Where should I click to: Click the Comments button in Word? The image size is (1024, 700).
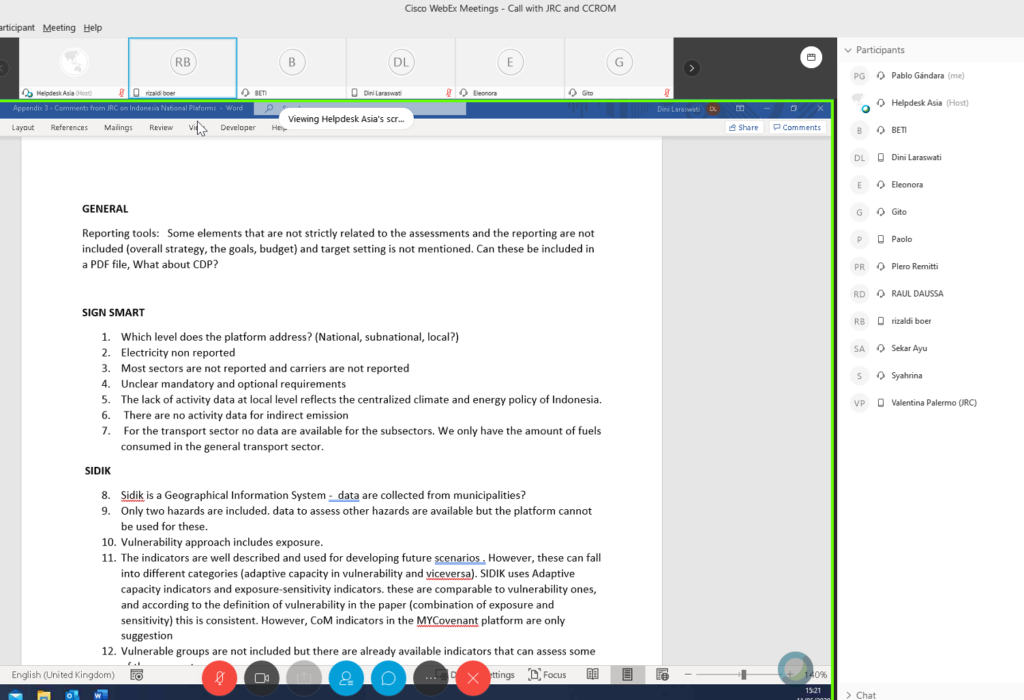[796, 128]
